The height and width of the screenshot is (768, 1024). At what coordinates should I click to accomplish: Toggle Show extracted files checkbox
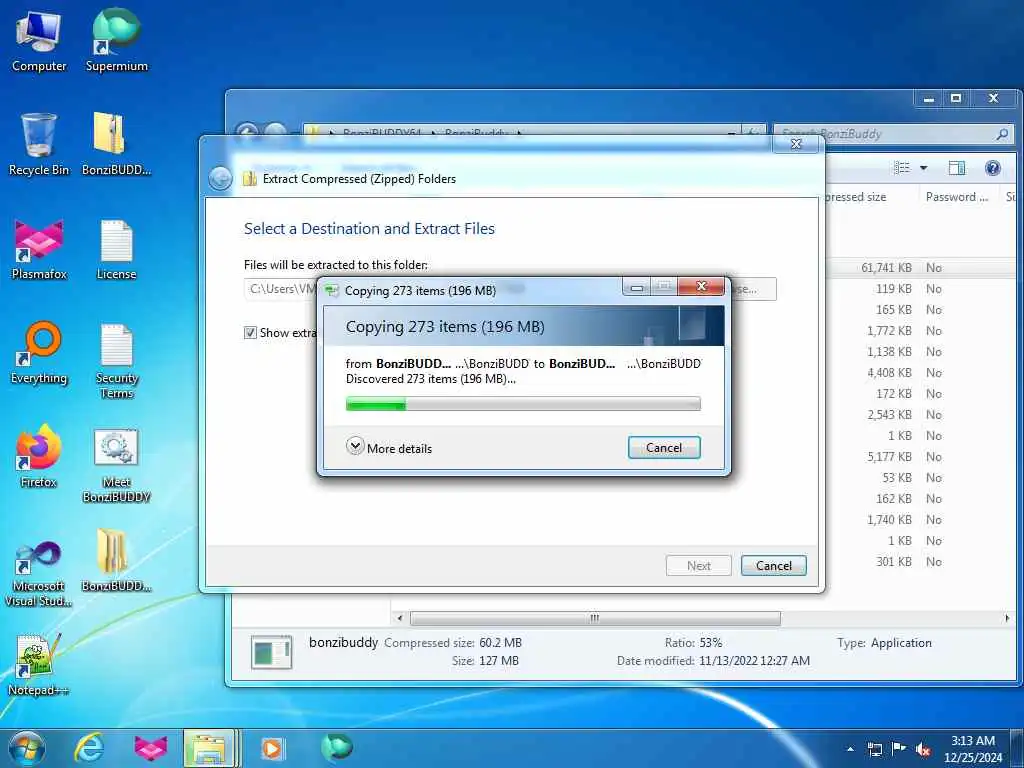250,333
